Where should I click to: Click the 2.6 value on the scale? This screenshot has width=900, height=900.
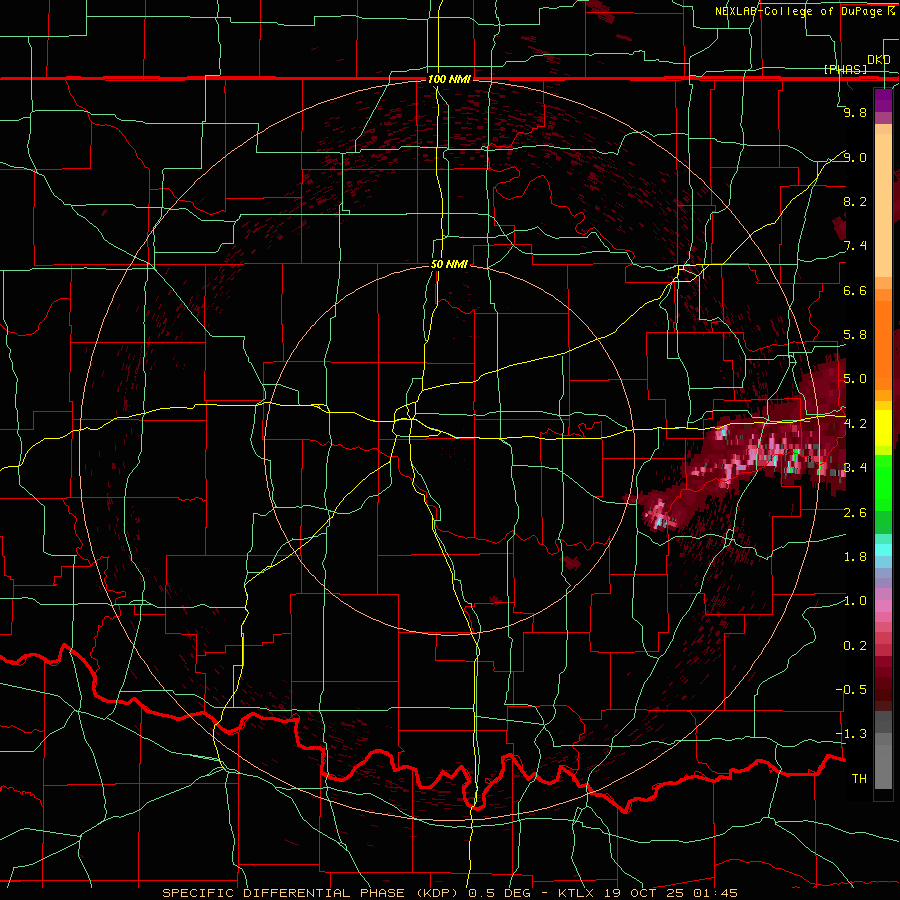coord(855,513)
